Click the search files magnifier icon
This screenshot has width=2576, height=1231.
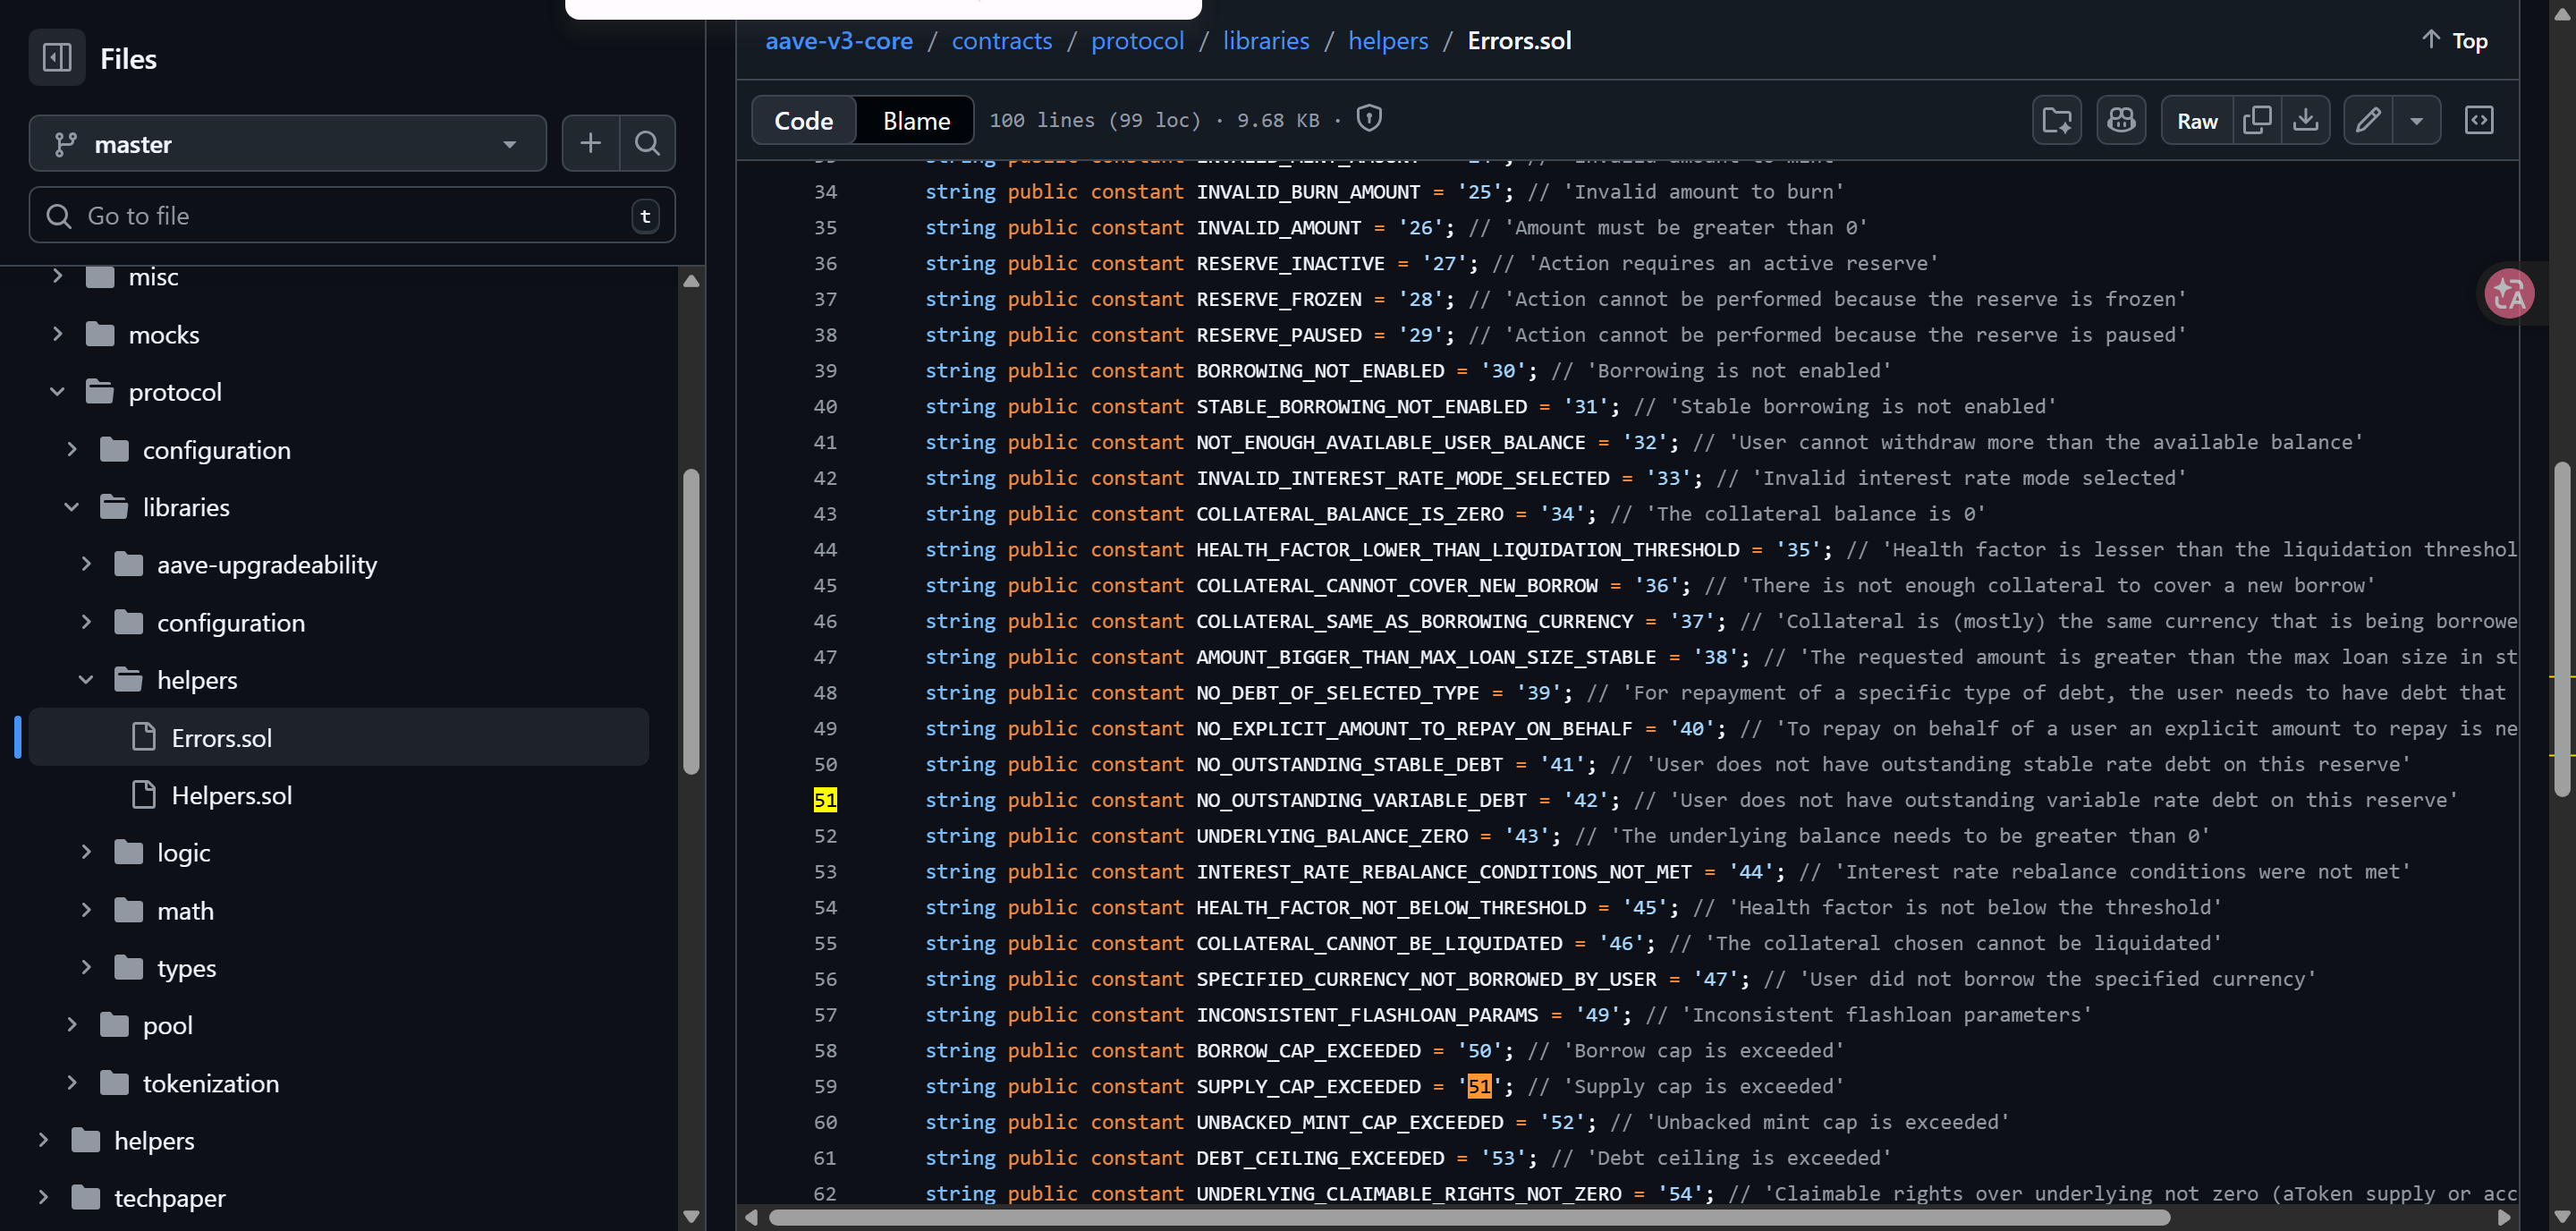tap(647, 144)
